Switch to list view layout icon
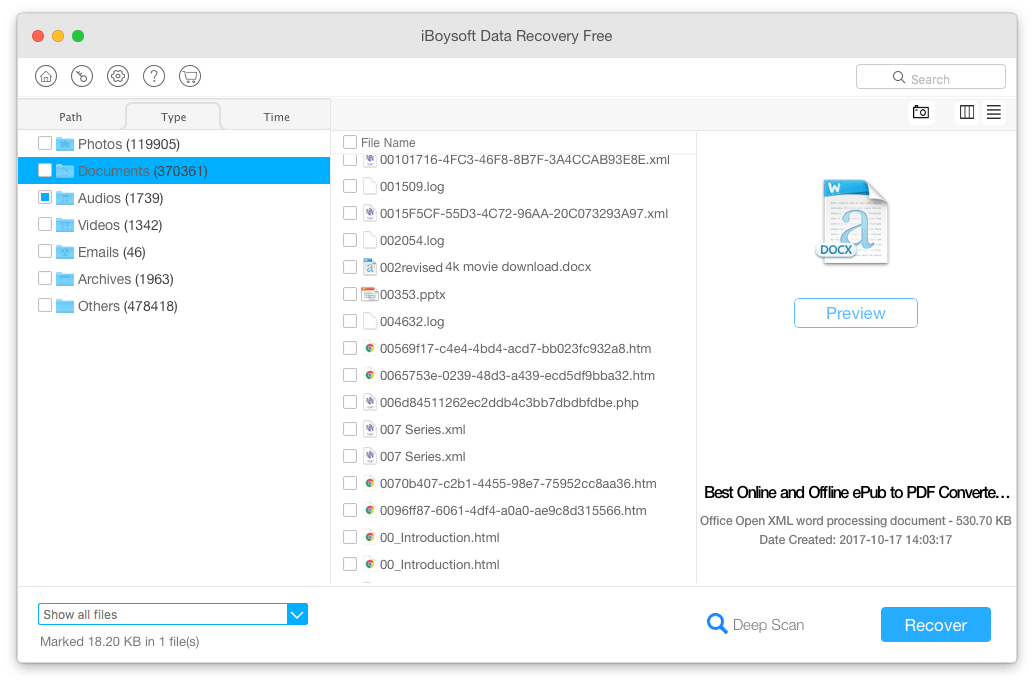The width and height of the screenshot is (1034, 684). click(993, 112)
